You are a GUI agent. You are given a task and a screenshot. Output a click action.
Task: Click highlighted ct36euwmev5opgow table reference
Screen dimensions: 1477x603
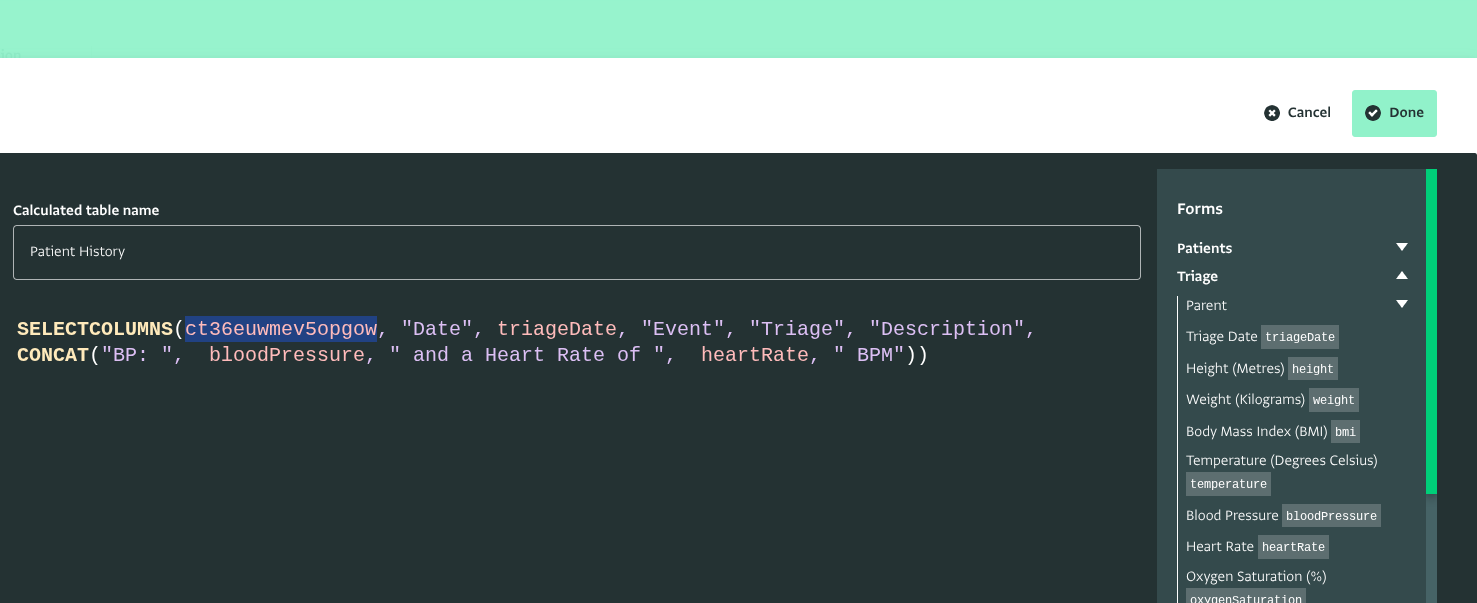(x=281, y=329)
